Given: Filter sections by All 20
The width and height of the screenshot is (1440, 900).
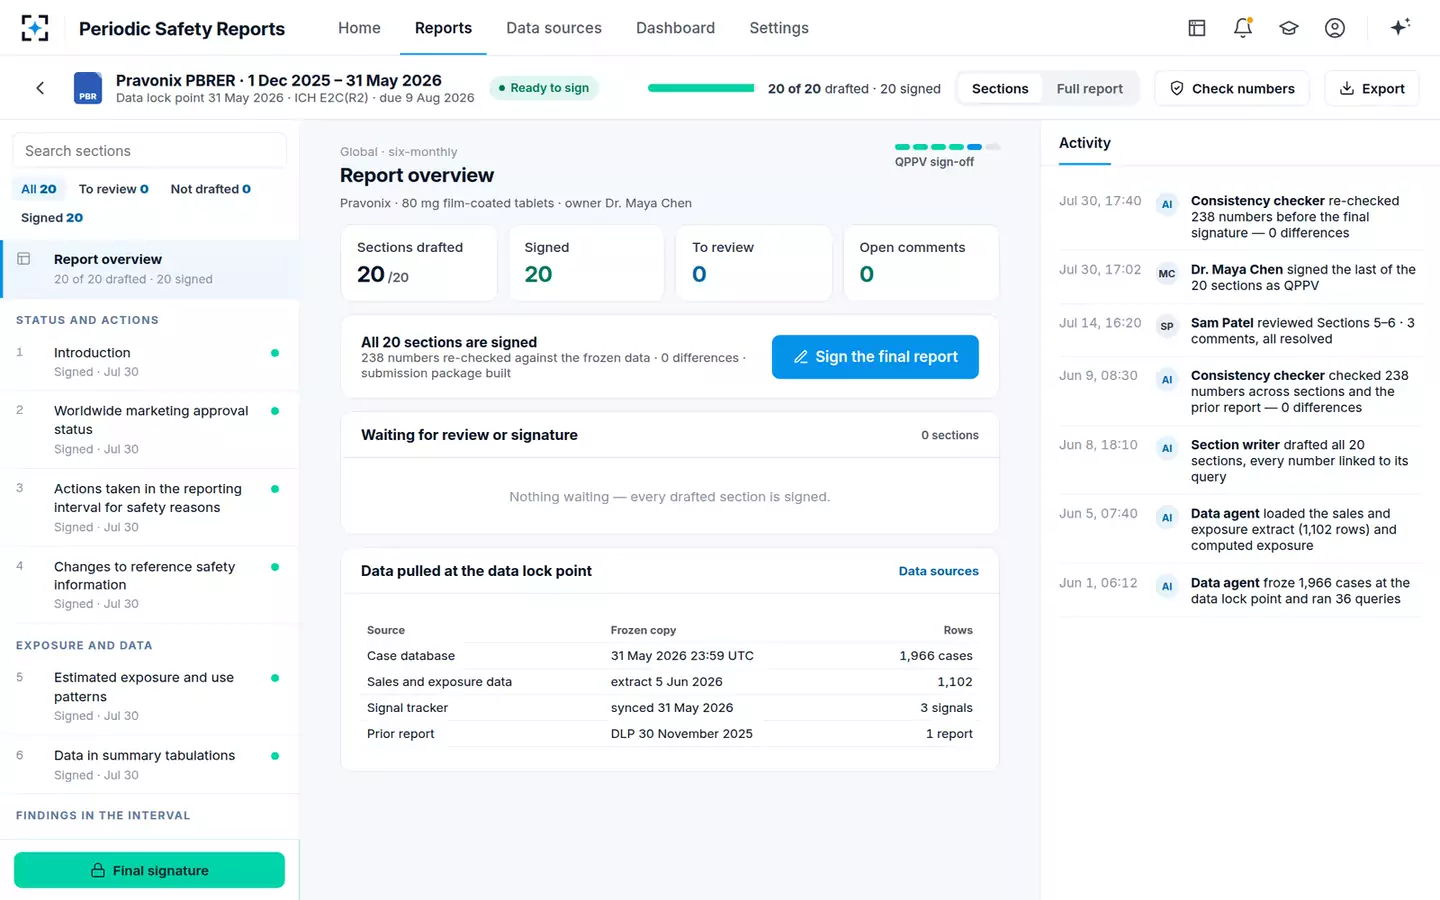Looking at the screenshot, I should (x=39, y=189).
